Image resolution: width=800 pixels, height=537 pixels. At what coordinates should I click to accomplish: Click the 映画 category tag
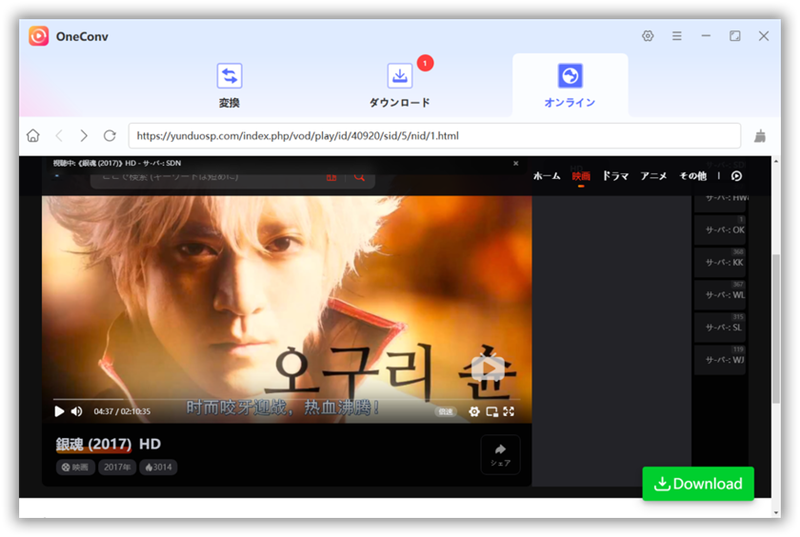pos(75,467)
